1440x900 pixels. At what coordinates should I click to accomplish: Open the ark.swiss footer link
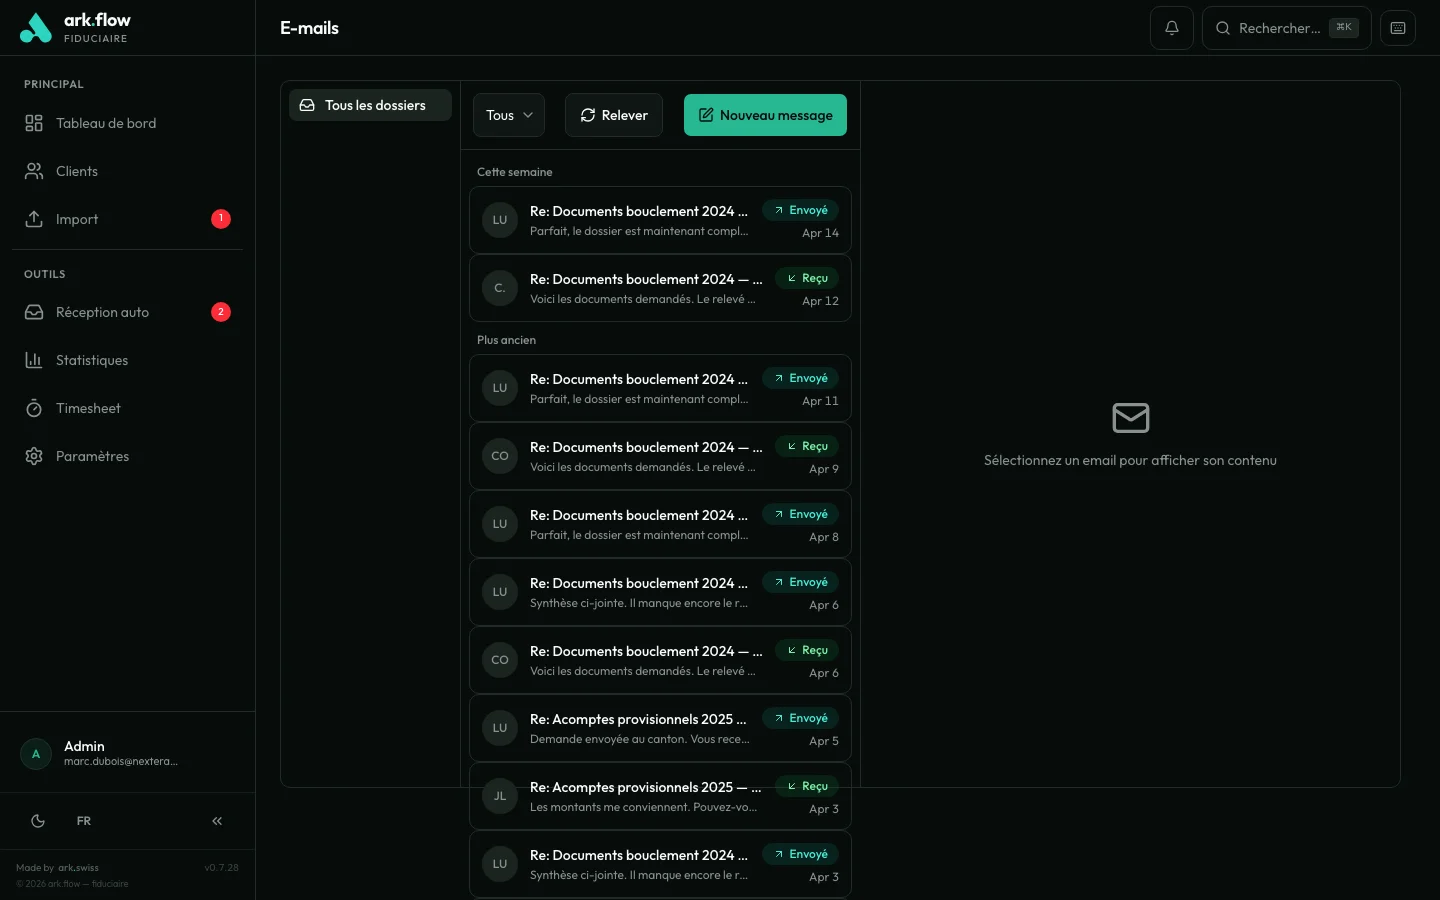[78, 868]
